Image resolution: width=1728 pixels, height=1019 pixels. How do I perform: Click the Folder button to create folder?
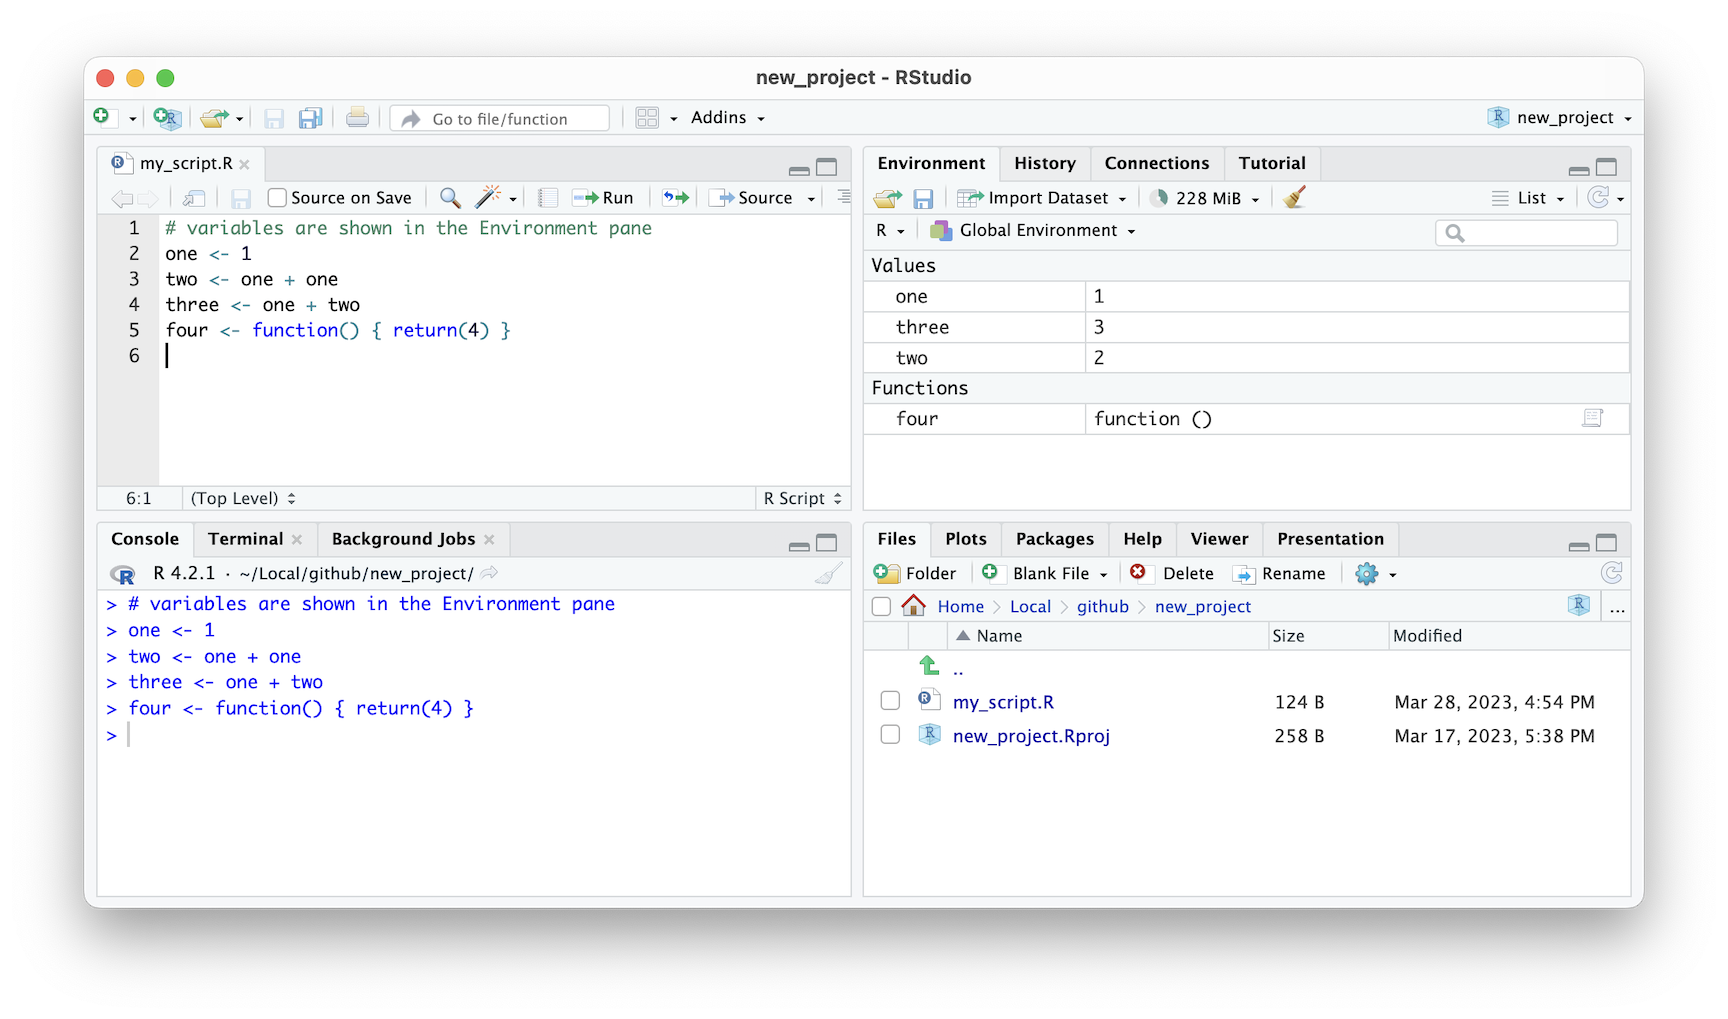915,573
